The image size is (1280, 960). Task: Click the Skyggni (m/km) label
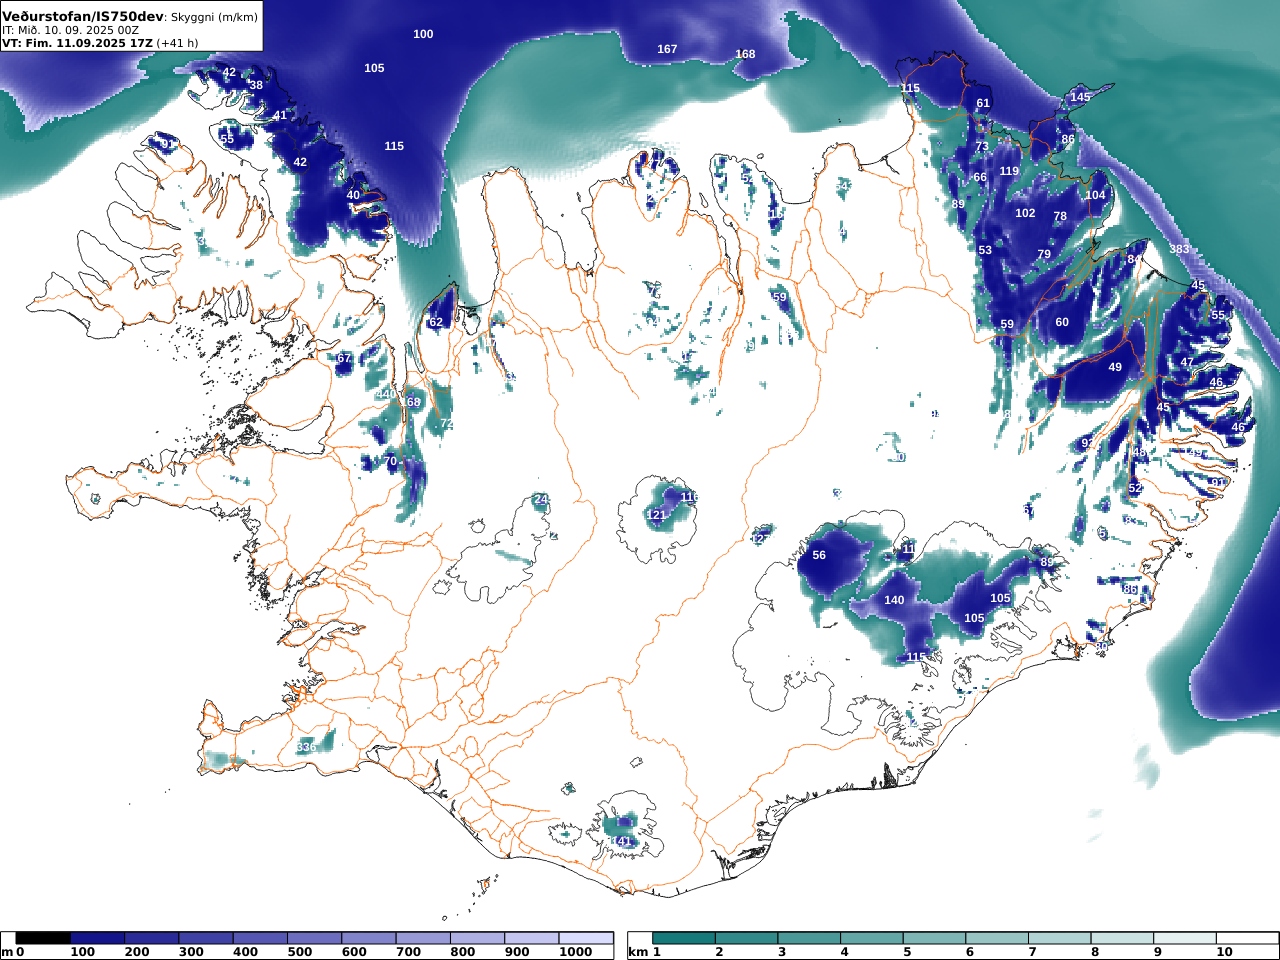pyautogui.click(x=214, y=17)
